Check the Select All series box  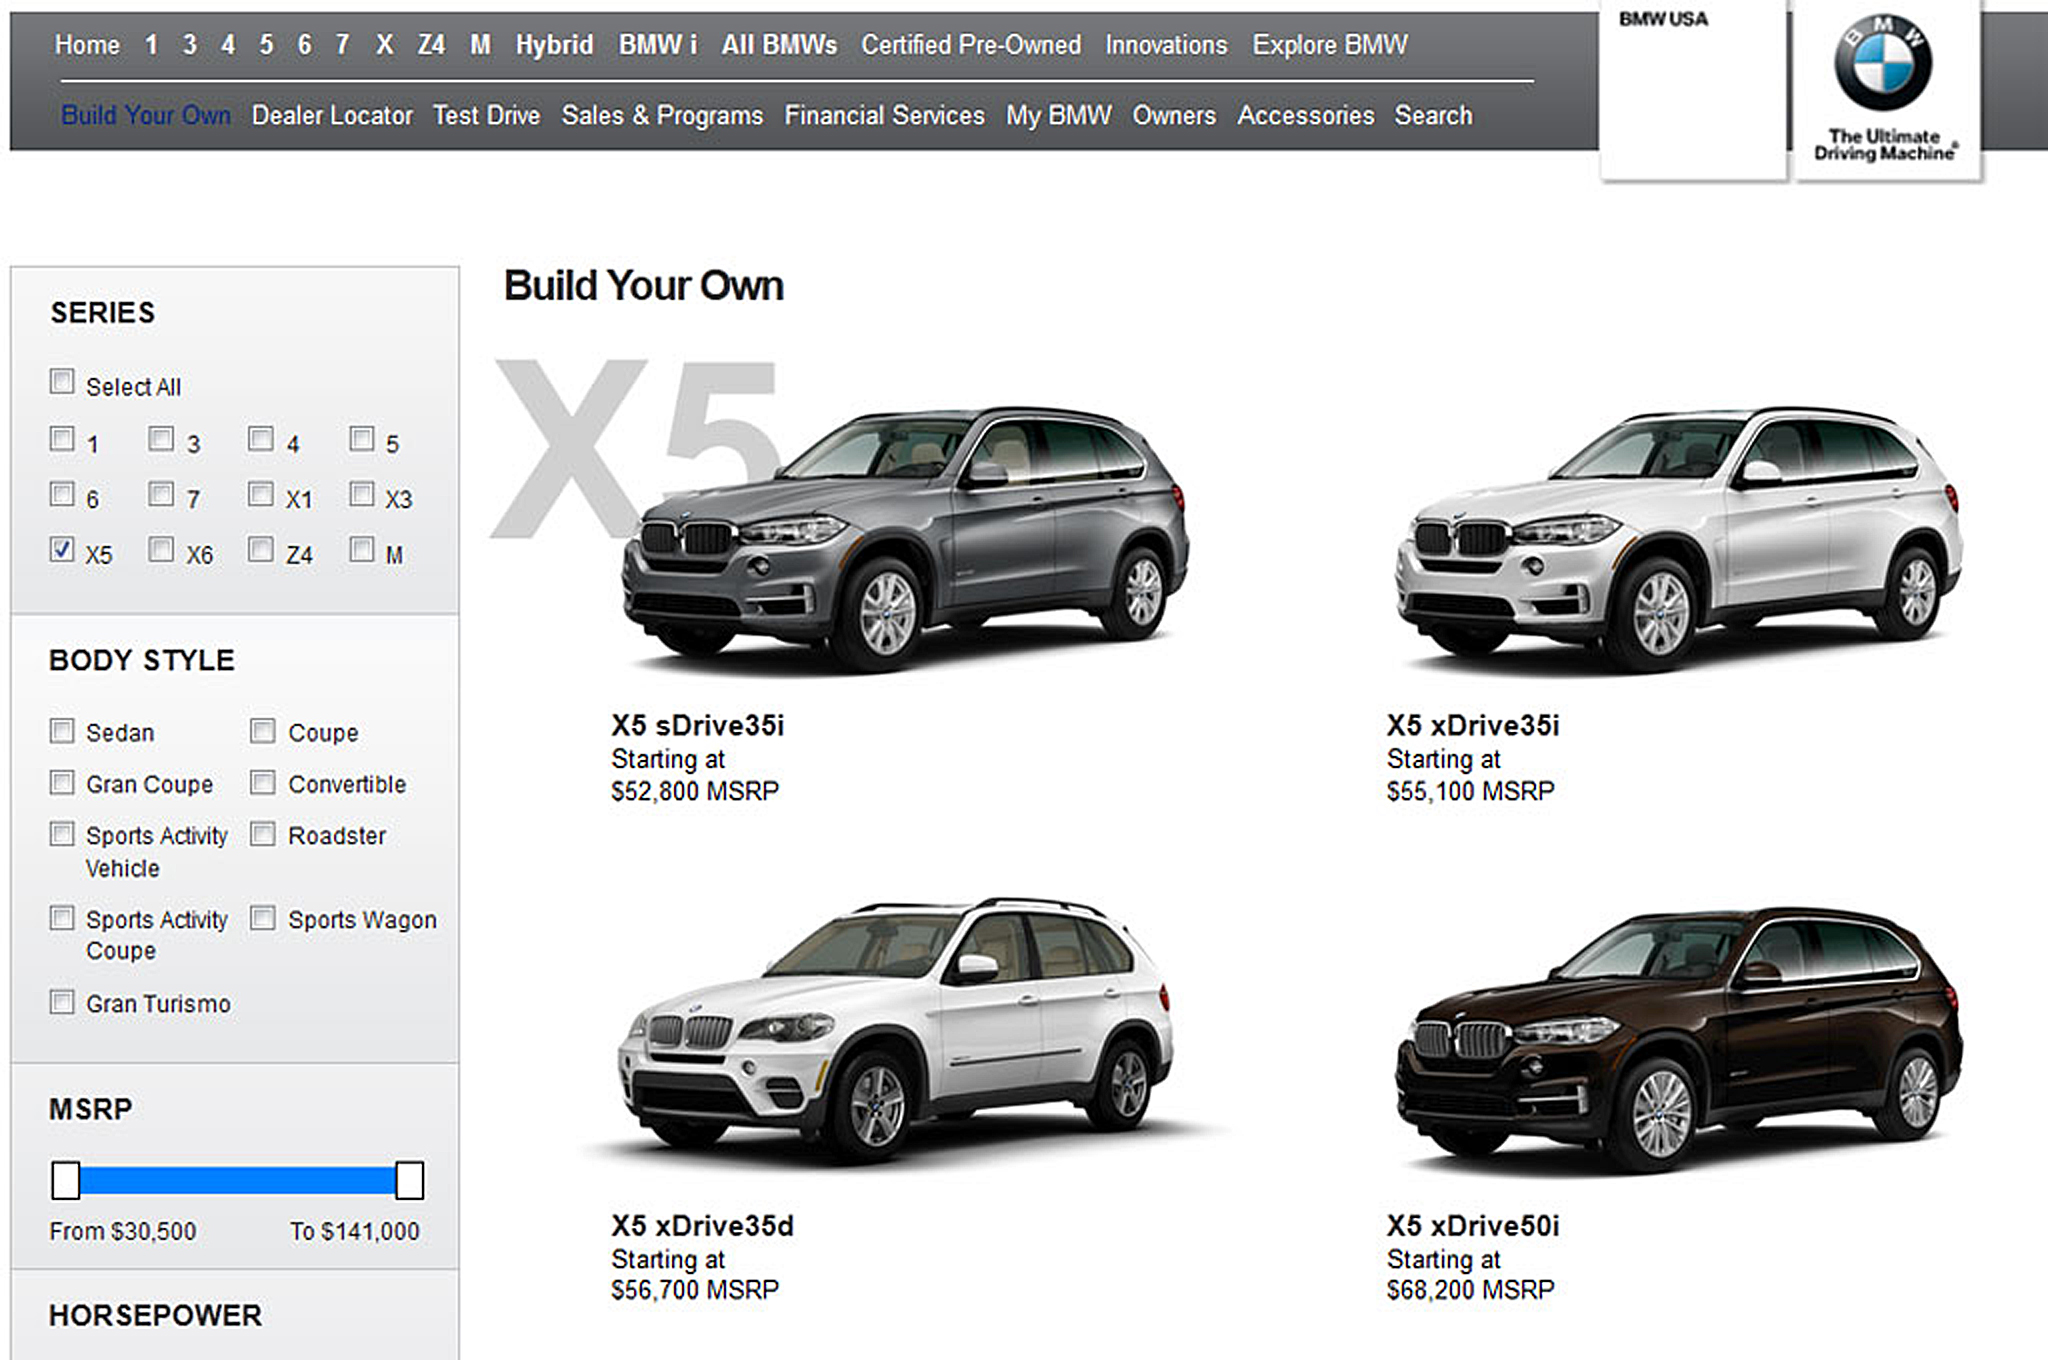click(x=62, y=381)
